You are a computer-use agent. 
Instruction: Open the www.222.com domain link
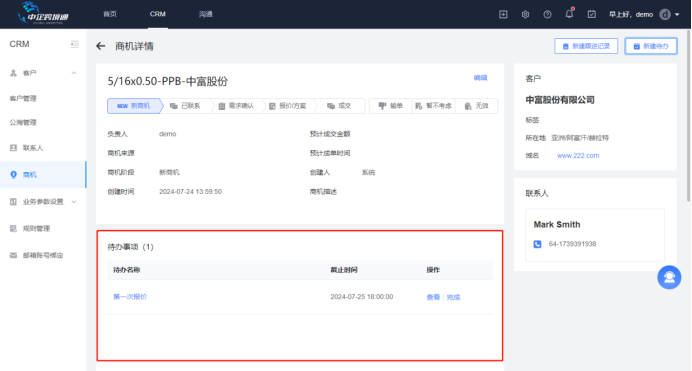(x=578, y=156)
